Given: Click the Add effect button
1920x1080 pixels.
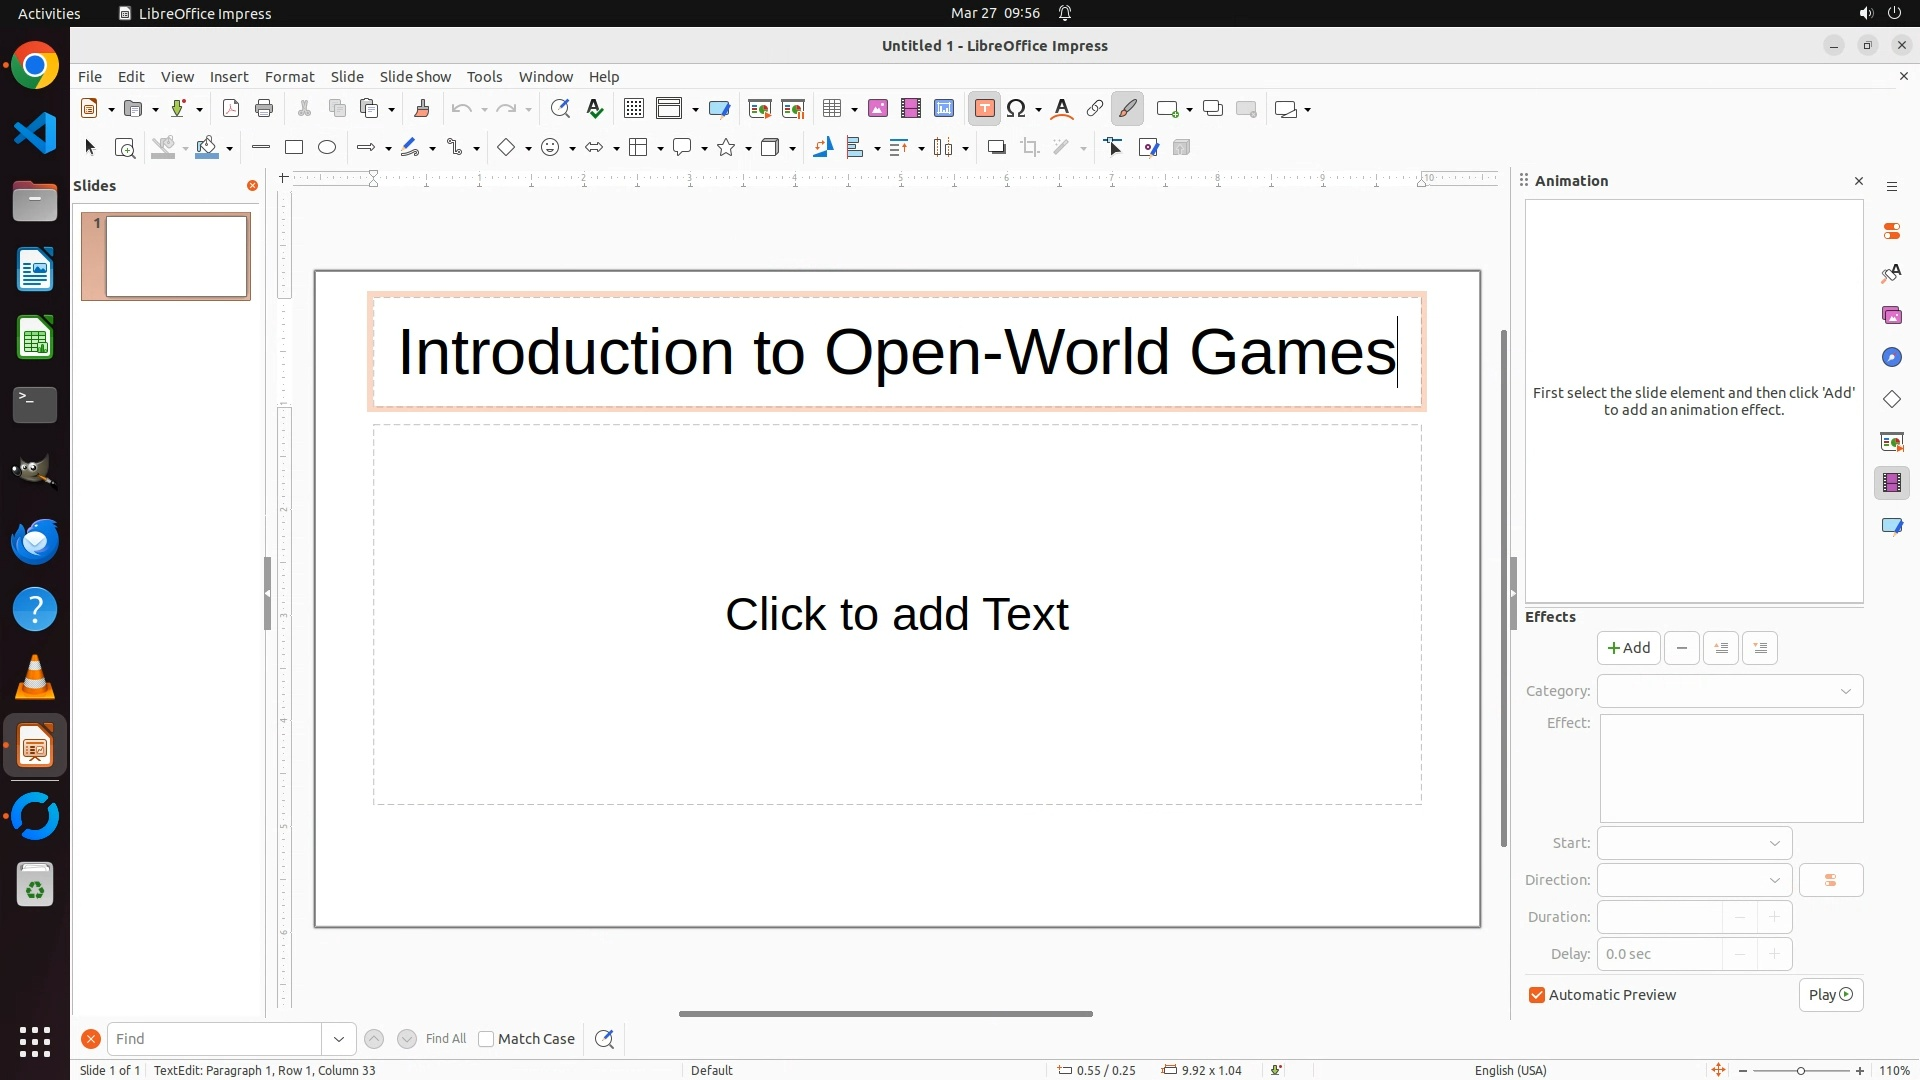Looking at the screenshot, I should point(1628,648).
